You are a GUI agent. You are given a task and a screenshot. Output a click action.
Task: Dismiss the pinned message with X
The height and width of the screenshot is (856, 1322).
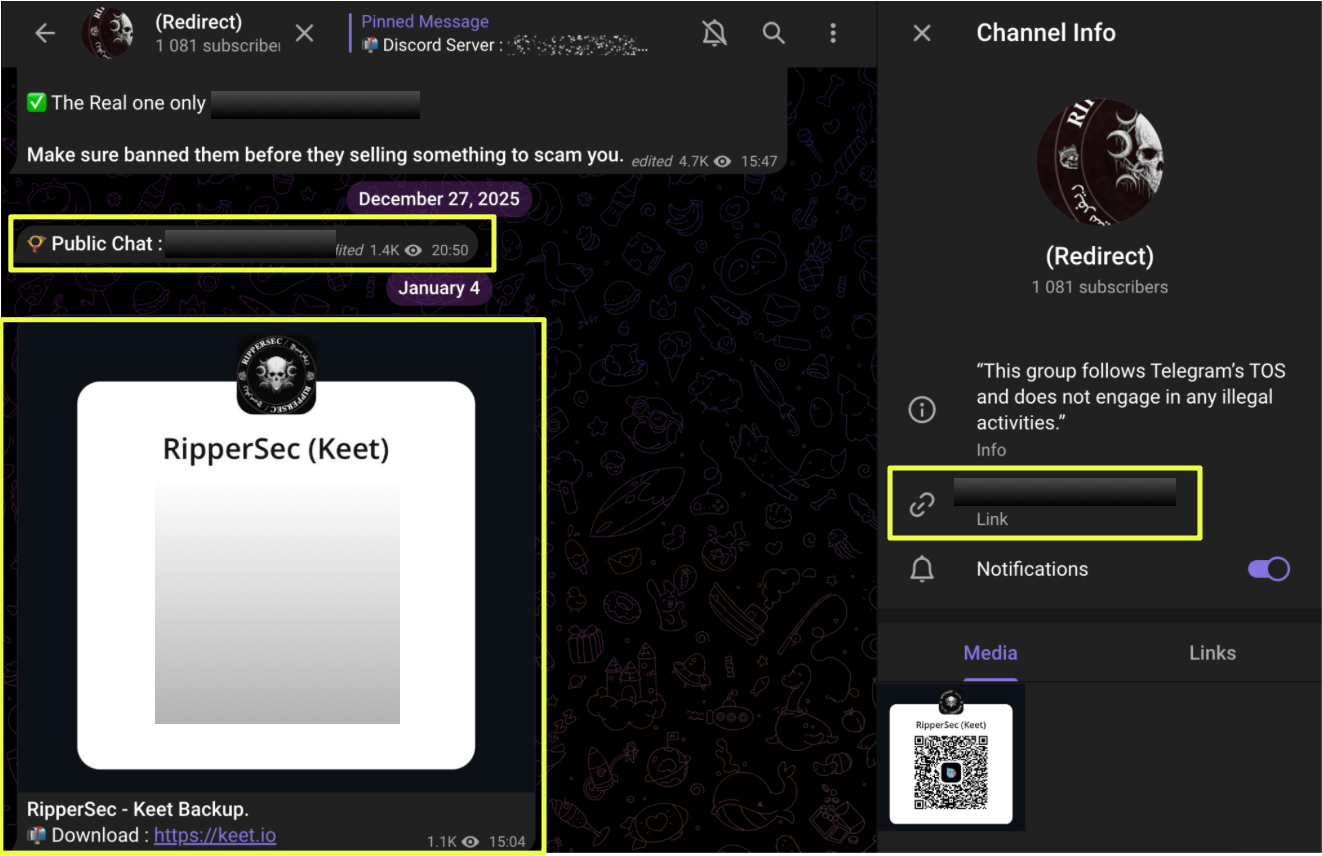click(x=305, y=33)
